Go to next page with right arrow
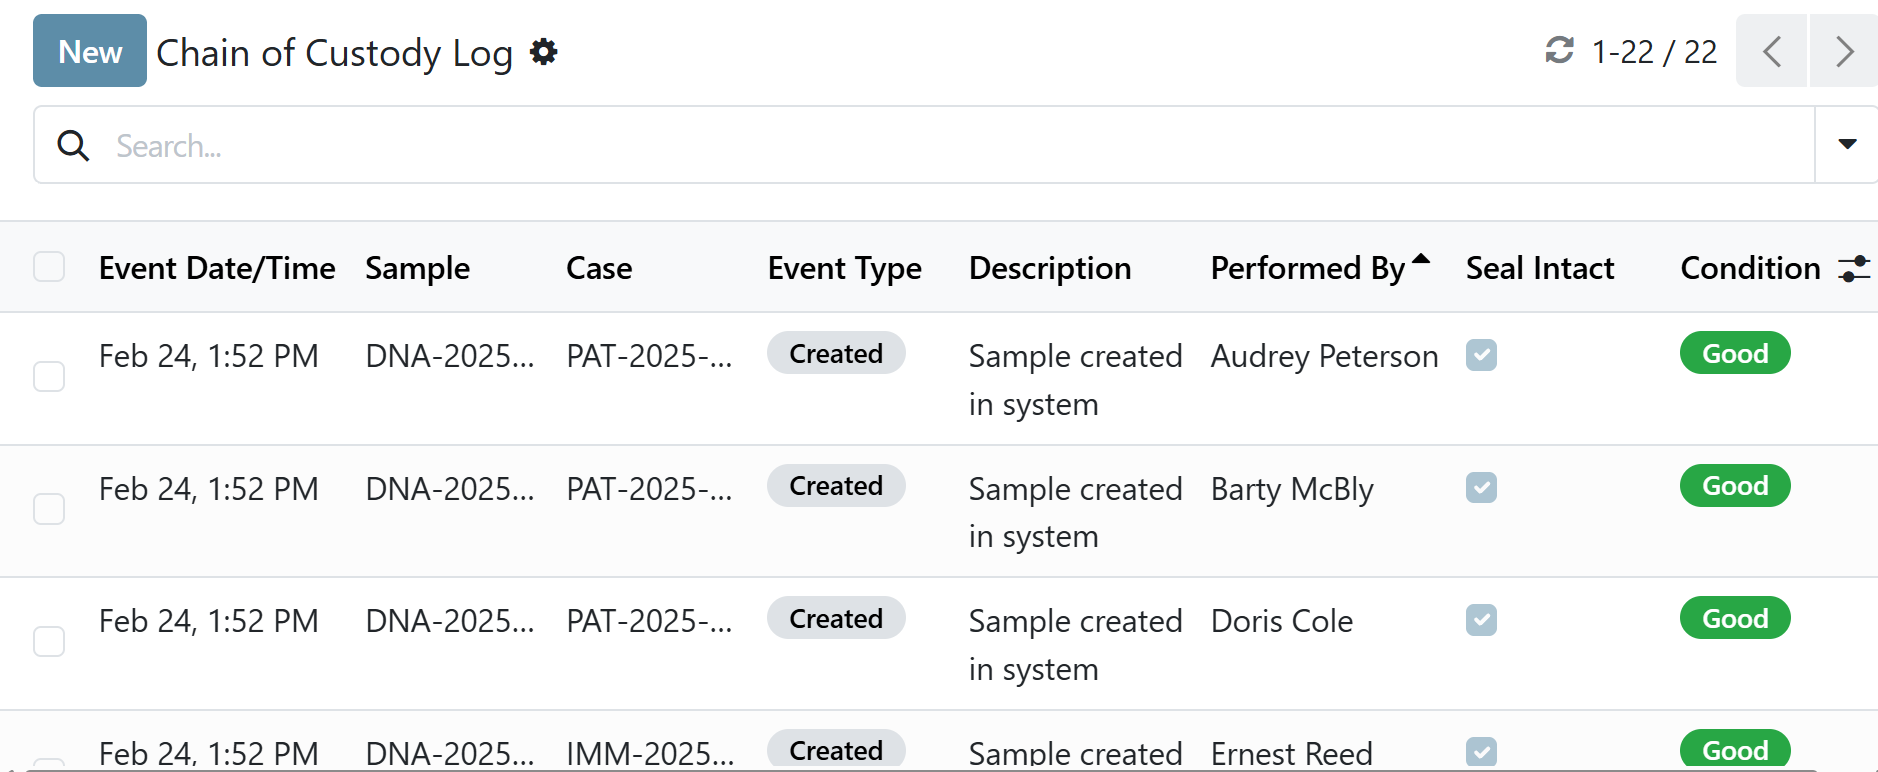1878x772 pixels. tap(1844, 51)
